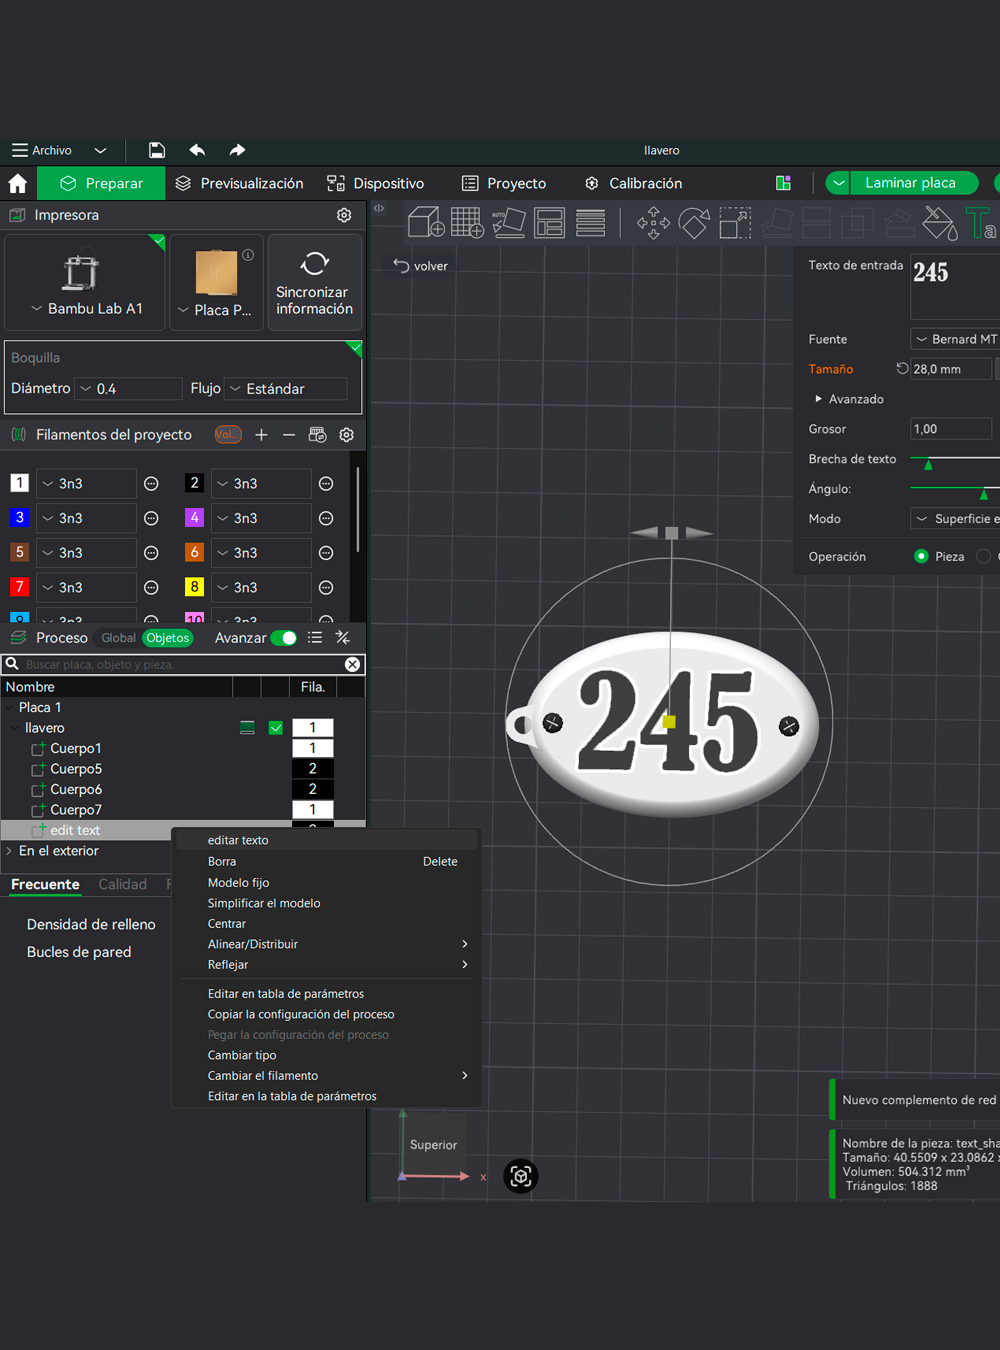The image size is (1000, 1350).
Task: Toggle the Avanzar advanced switch
Action: coord(284,638)
